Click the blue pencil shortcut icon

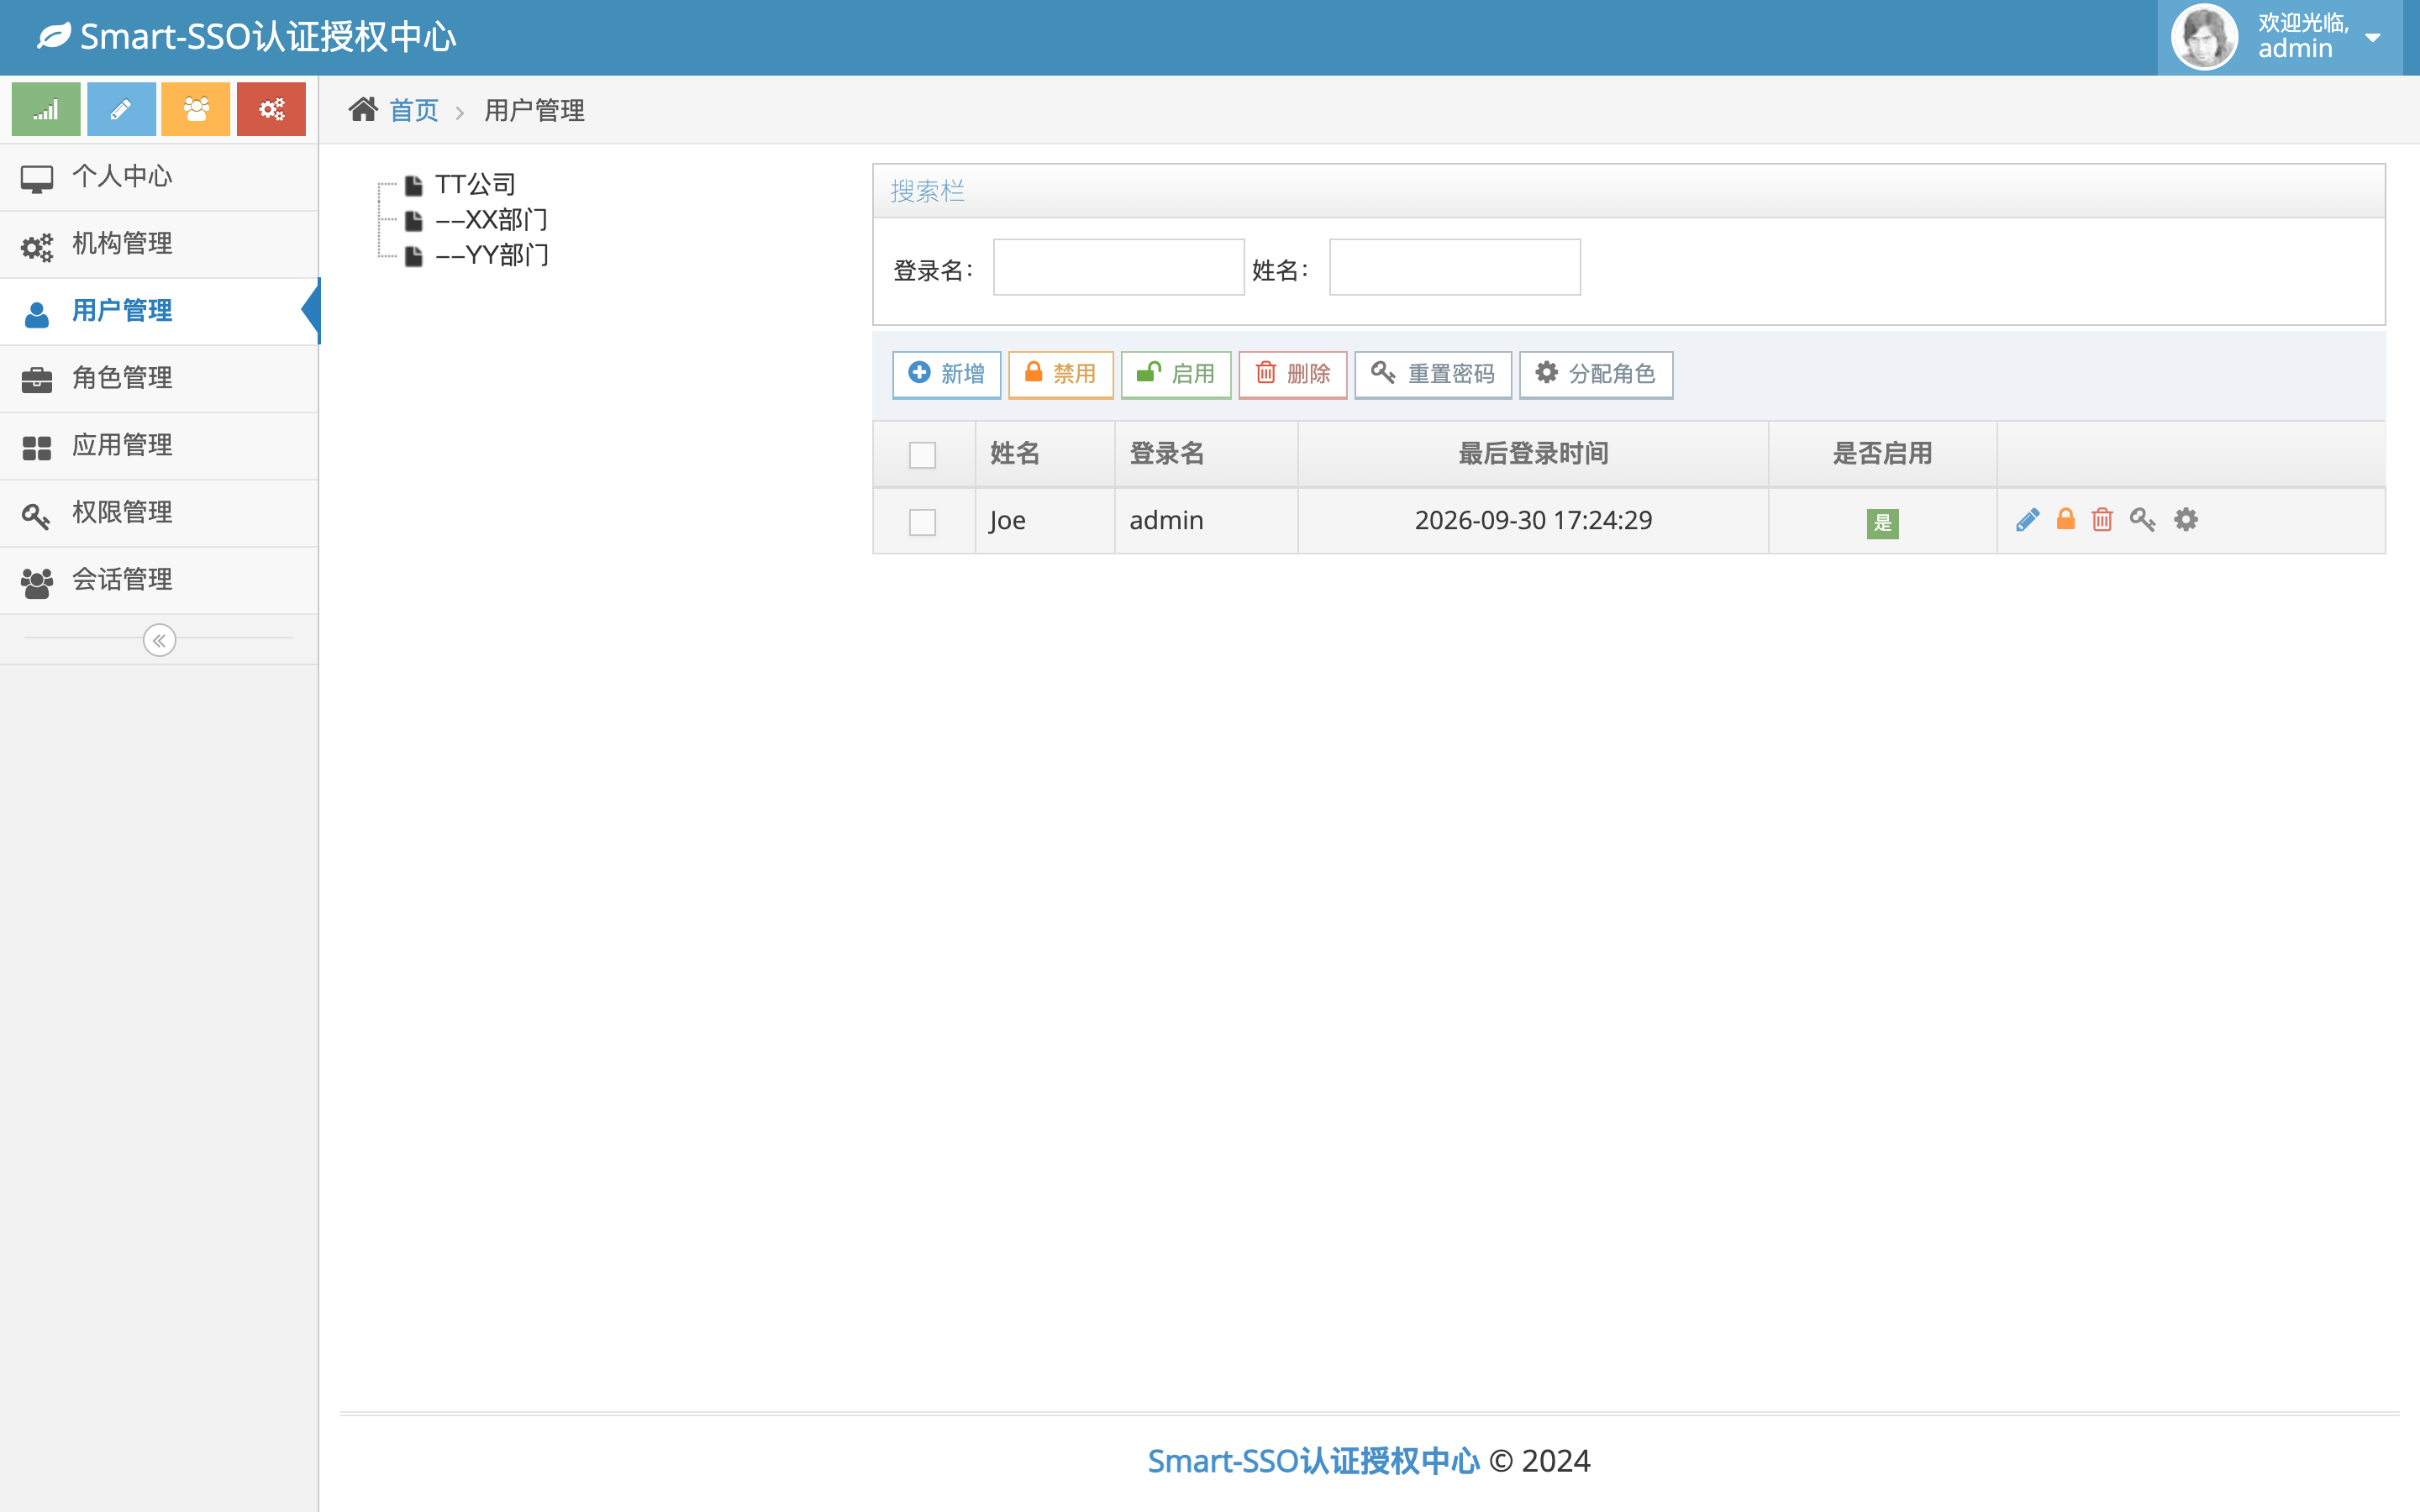121,109
